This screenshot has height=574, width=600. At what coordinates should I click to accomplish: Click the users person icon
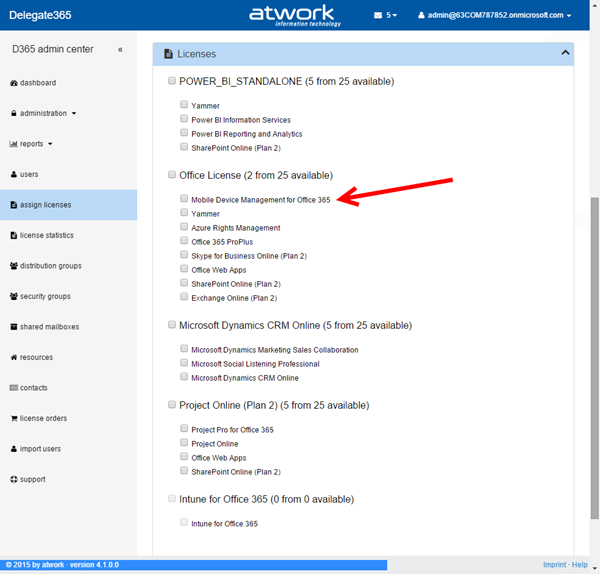coord(14,174)
